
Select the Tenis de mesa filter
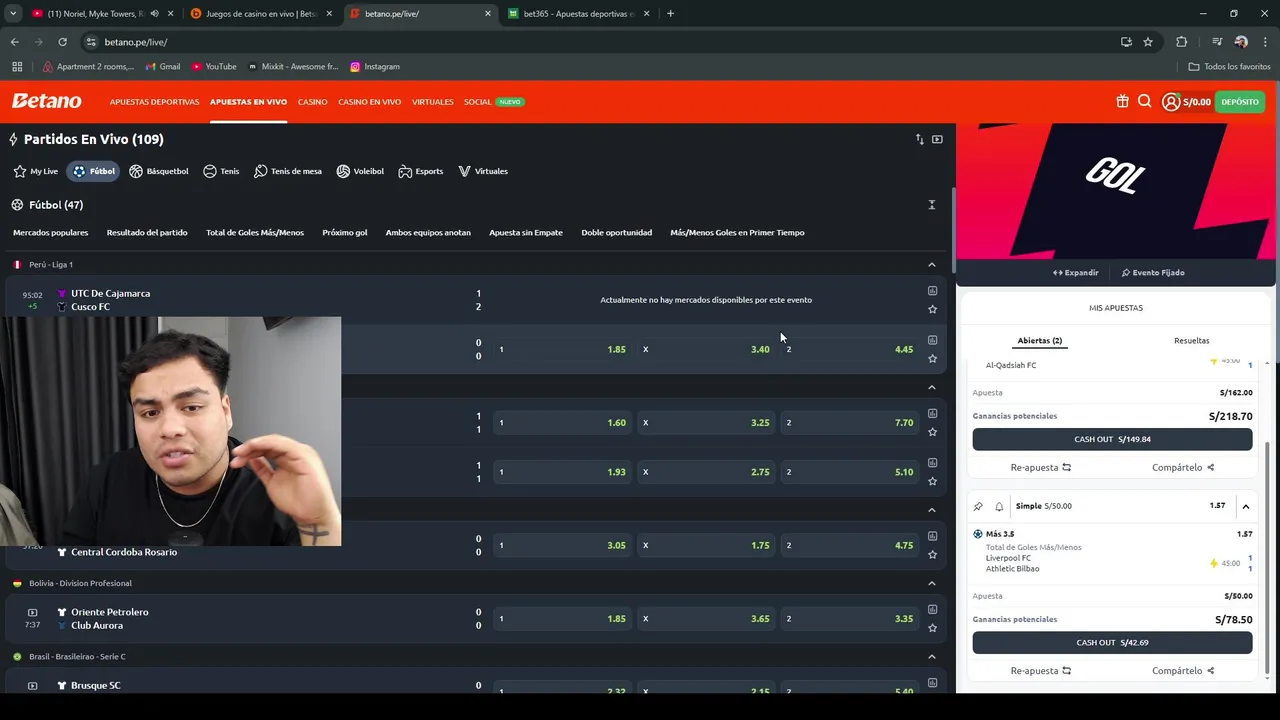click(288, 171)
